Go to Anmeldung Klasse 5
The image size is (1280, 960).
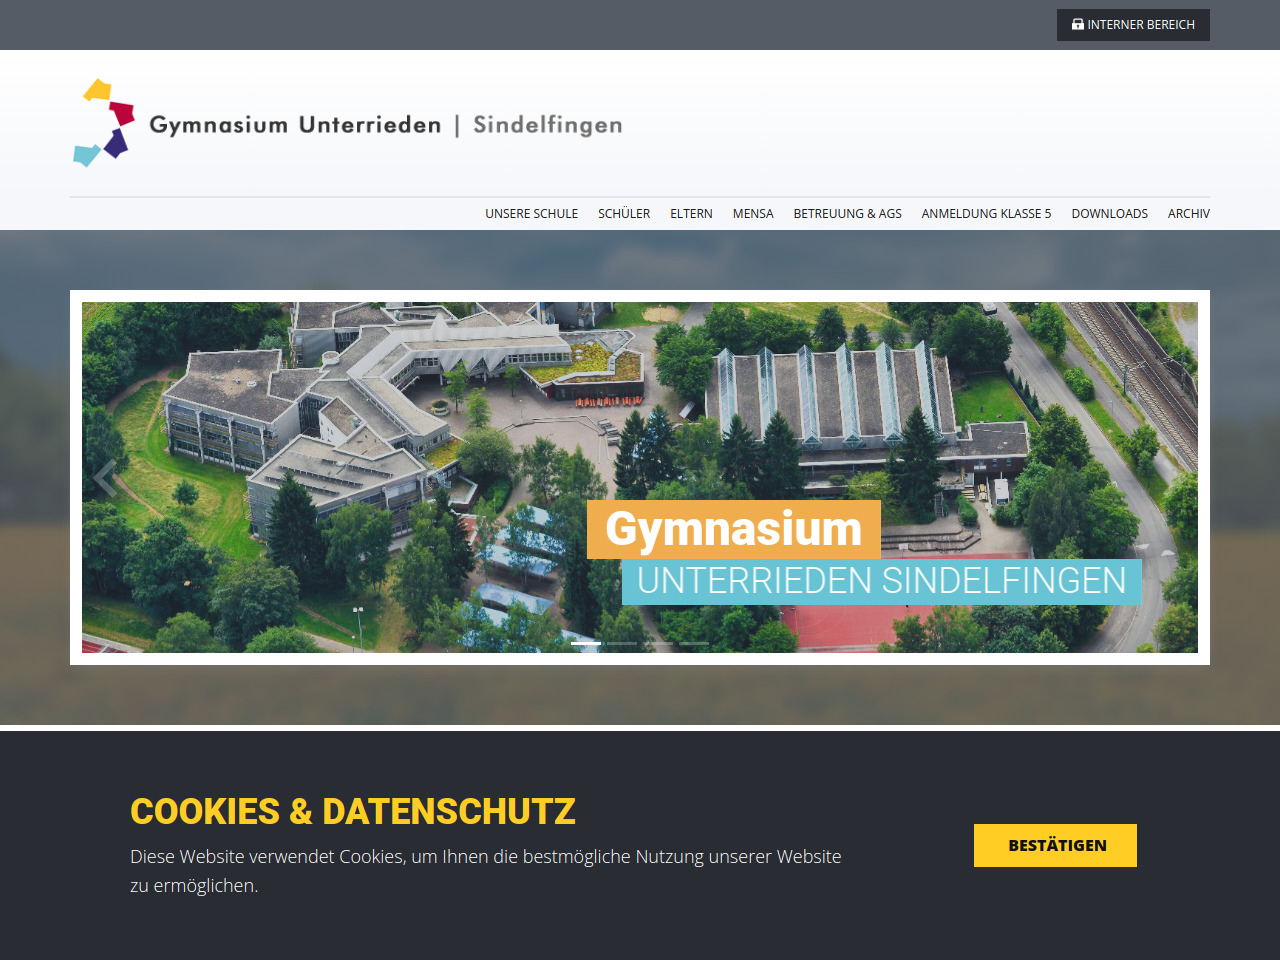coord(986,214)
